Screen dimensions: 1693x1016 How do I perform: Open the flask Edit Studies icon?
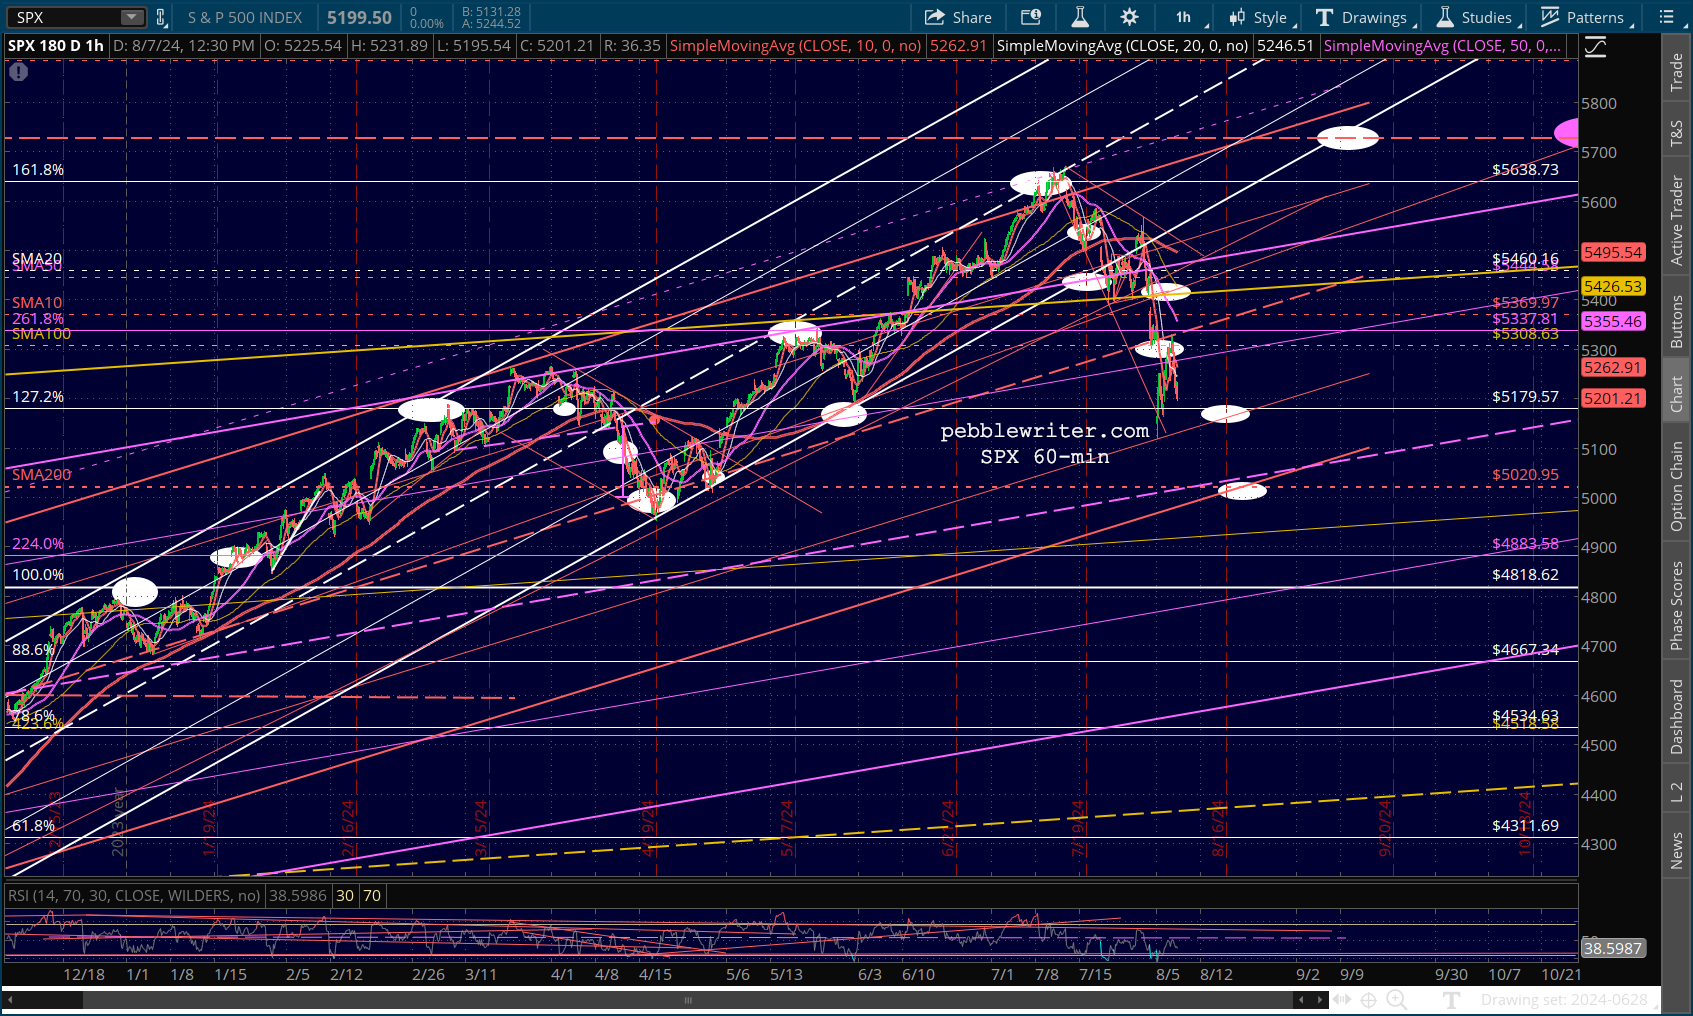tap(1079, 17)
